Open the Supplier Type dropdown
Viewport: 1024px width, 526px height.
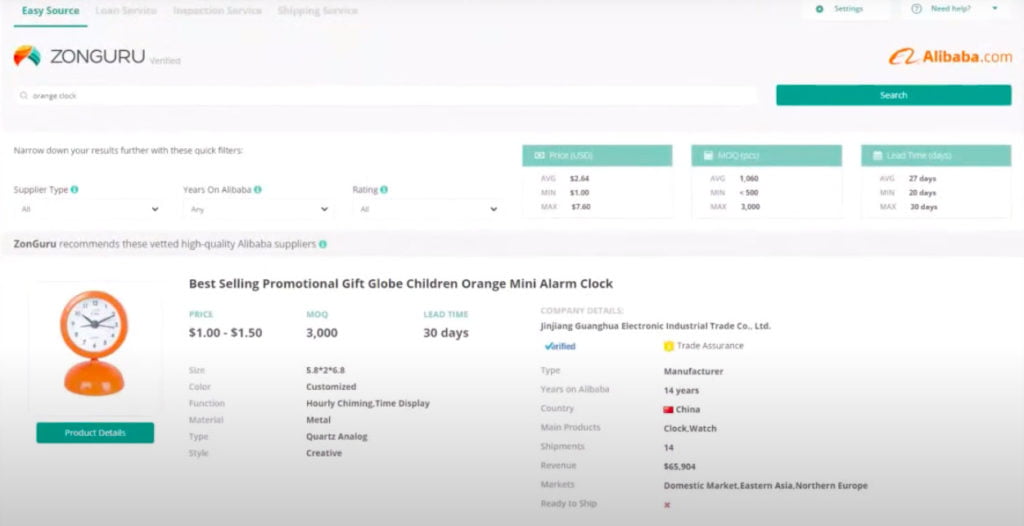[88, 209]
